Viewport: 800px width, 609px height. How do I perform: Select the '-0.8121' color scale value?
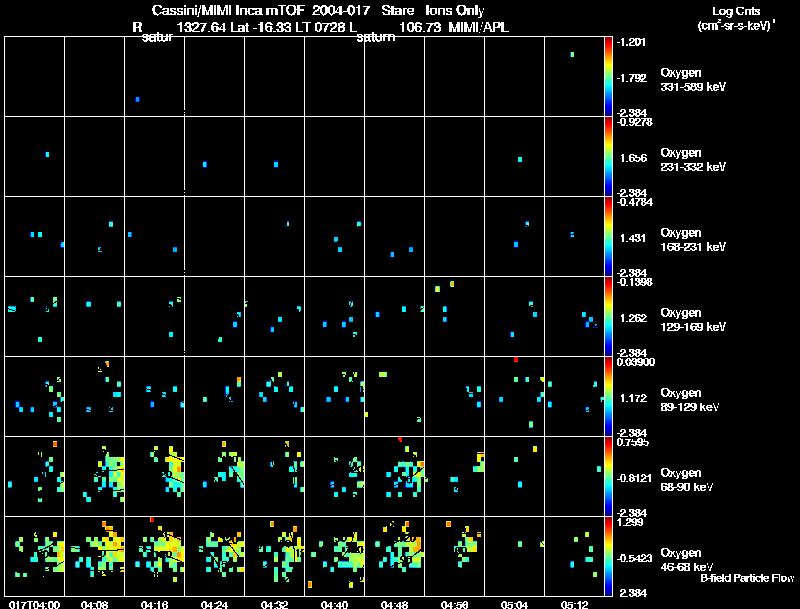tap(634, 478)
